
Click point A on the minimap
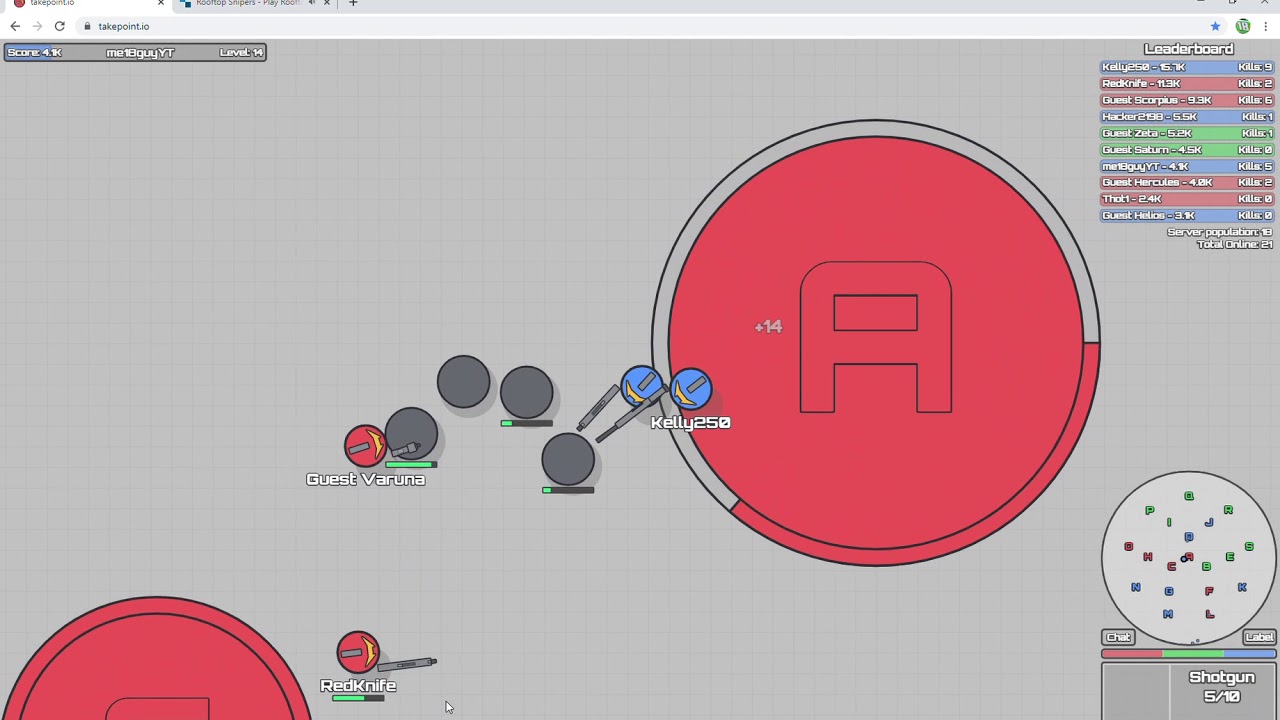pos(1189,556)
